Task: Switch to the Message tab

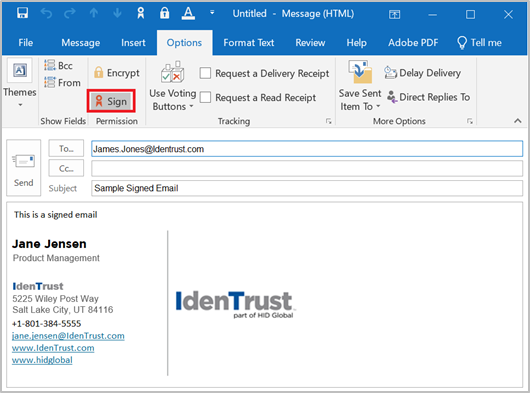Action: 80,43
